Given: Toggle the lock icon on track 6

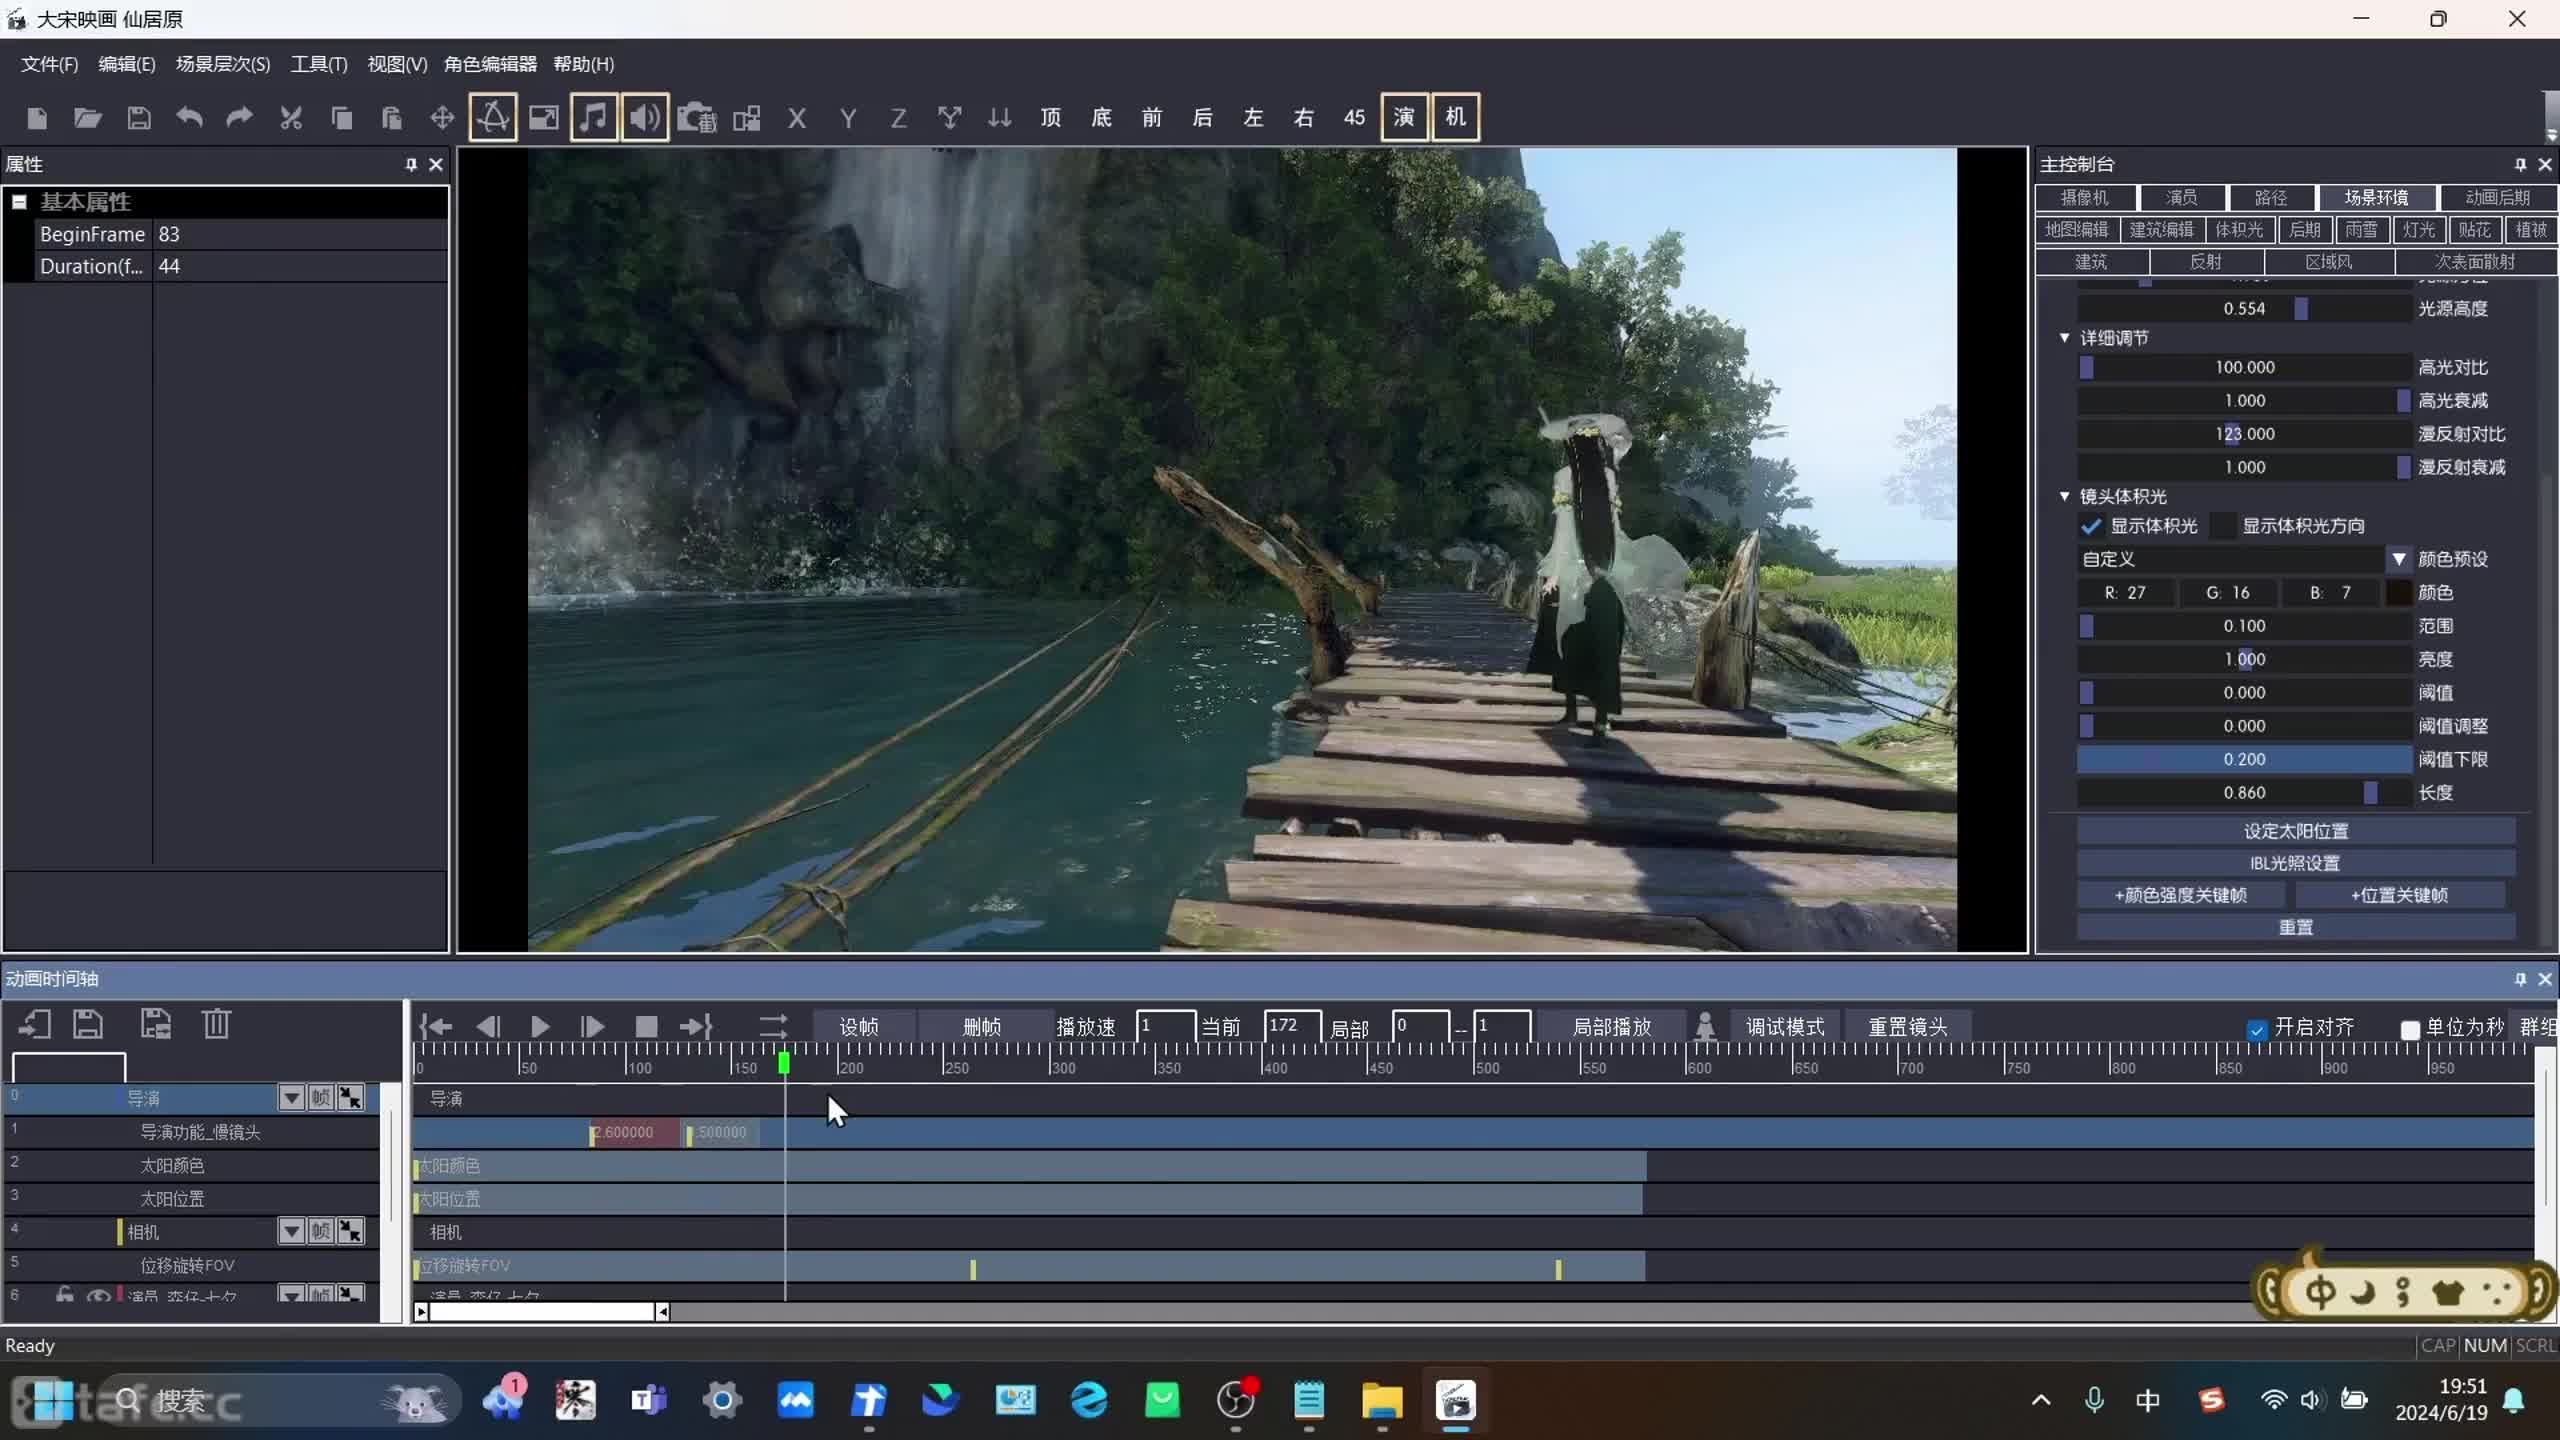Looking at the screenshot, I should (65, 1295).
